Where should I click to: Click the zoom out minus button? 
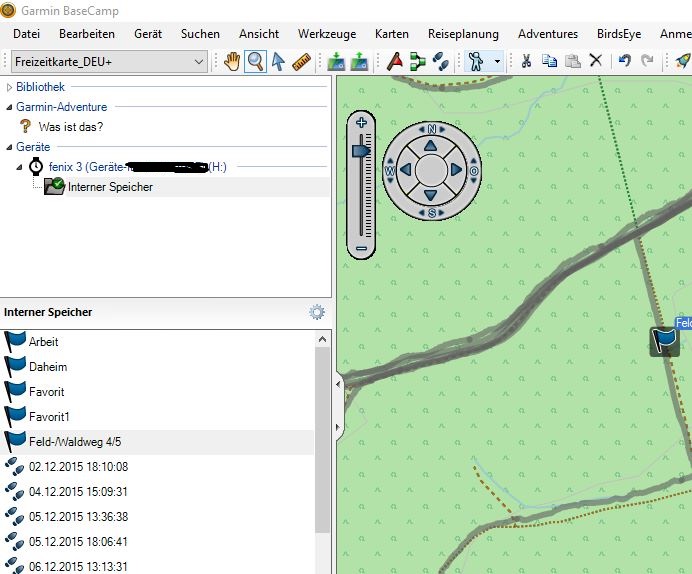[361, 248]
